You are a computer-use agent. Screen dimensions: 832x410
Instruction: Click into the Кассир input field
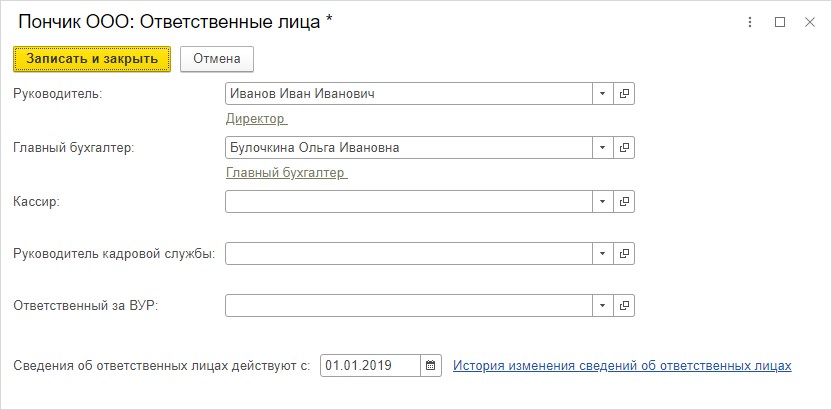pyautogui.click(x=409, y=202)
